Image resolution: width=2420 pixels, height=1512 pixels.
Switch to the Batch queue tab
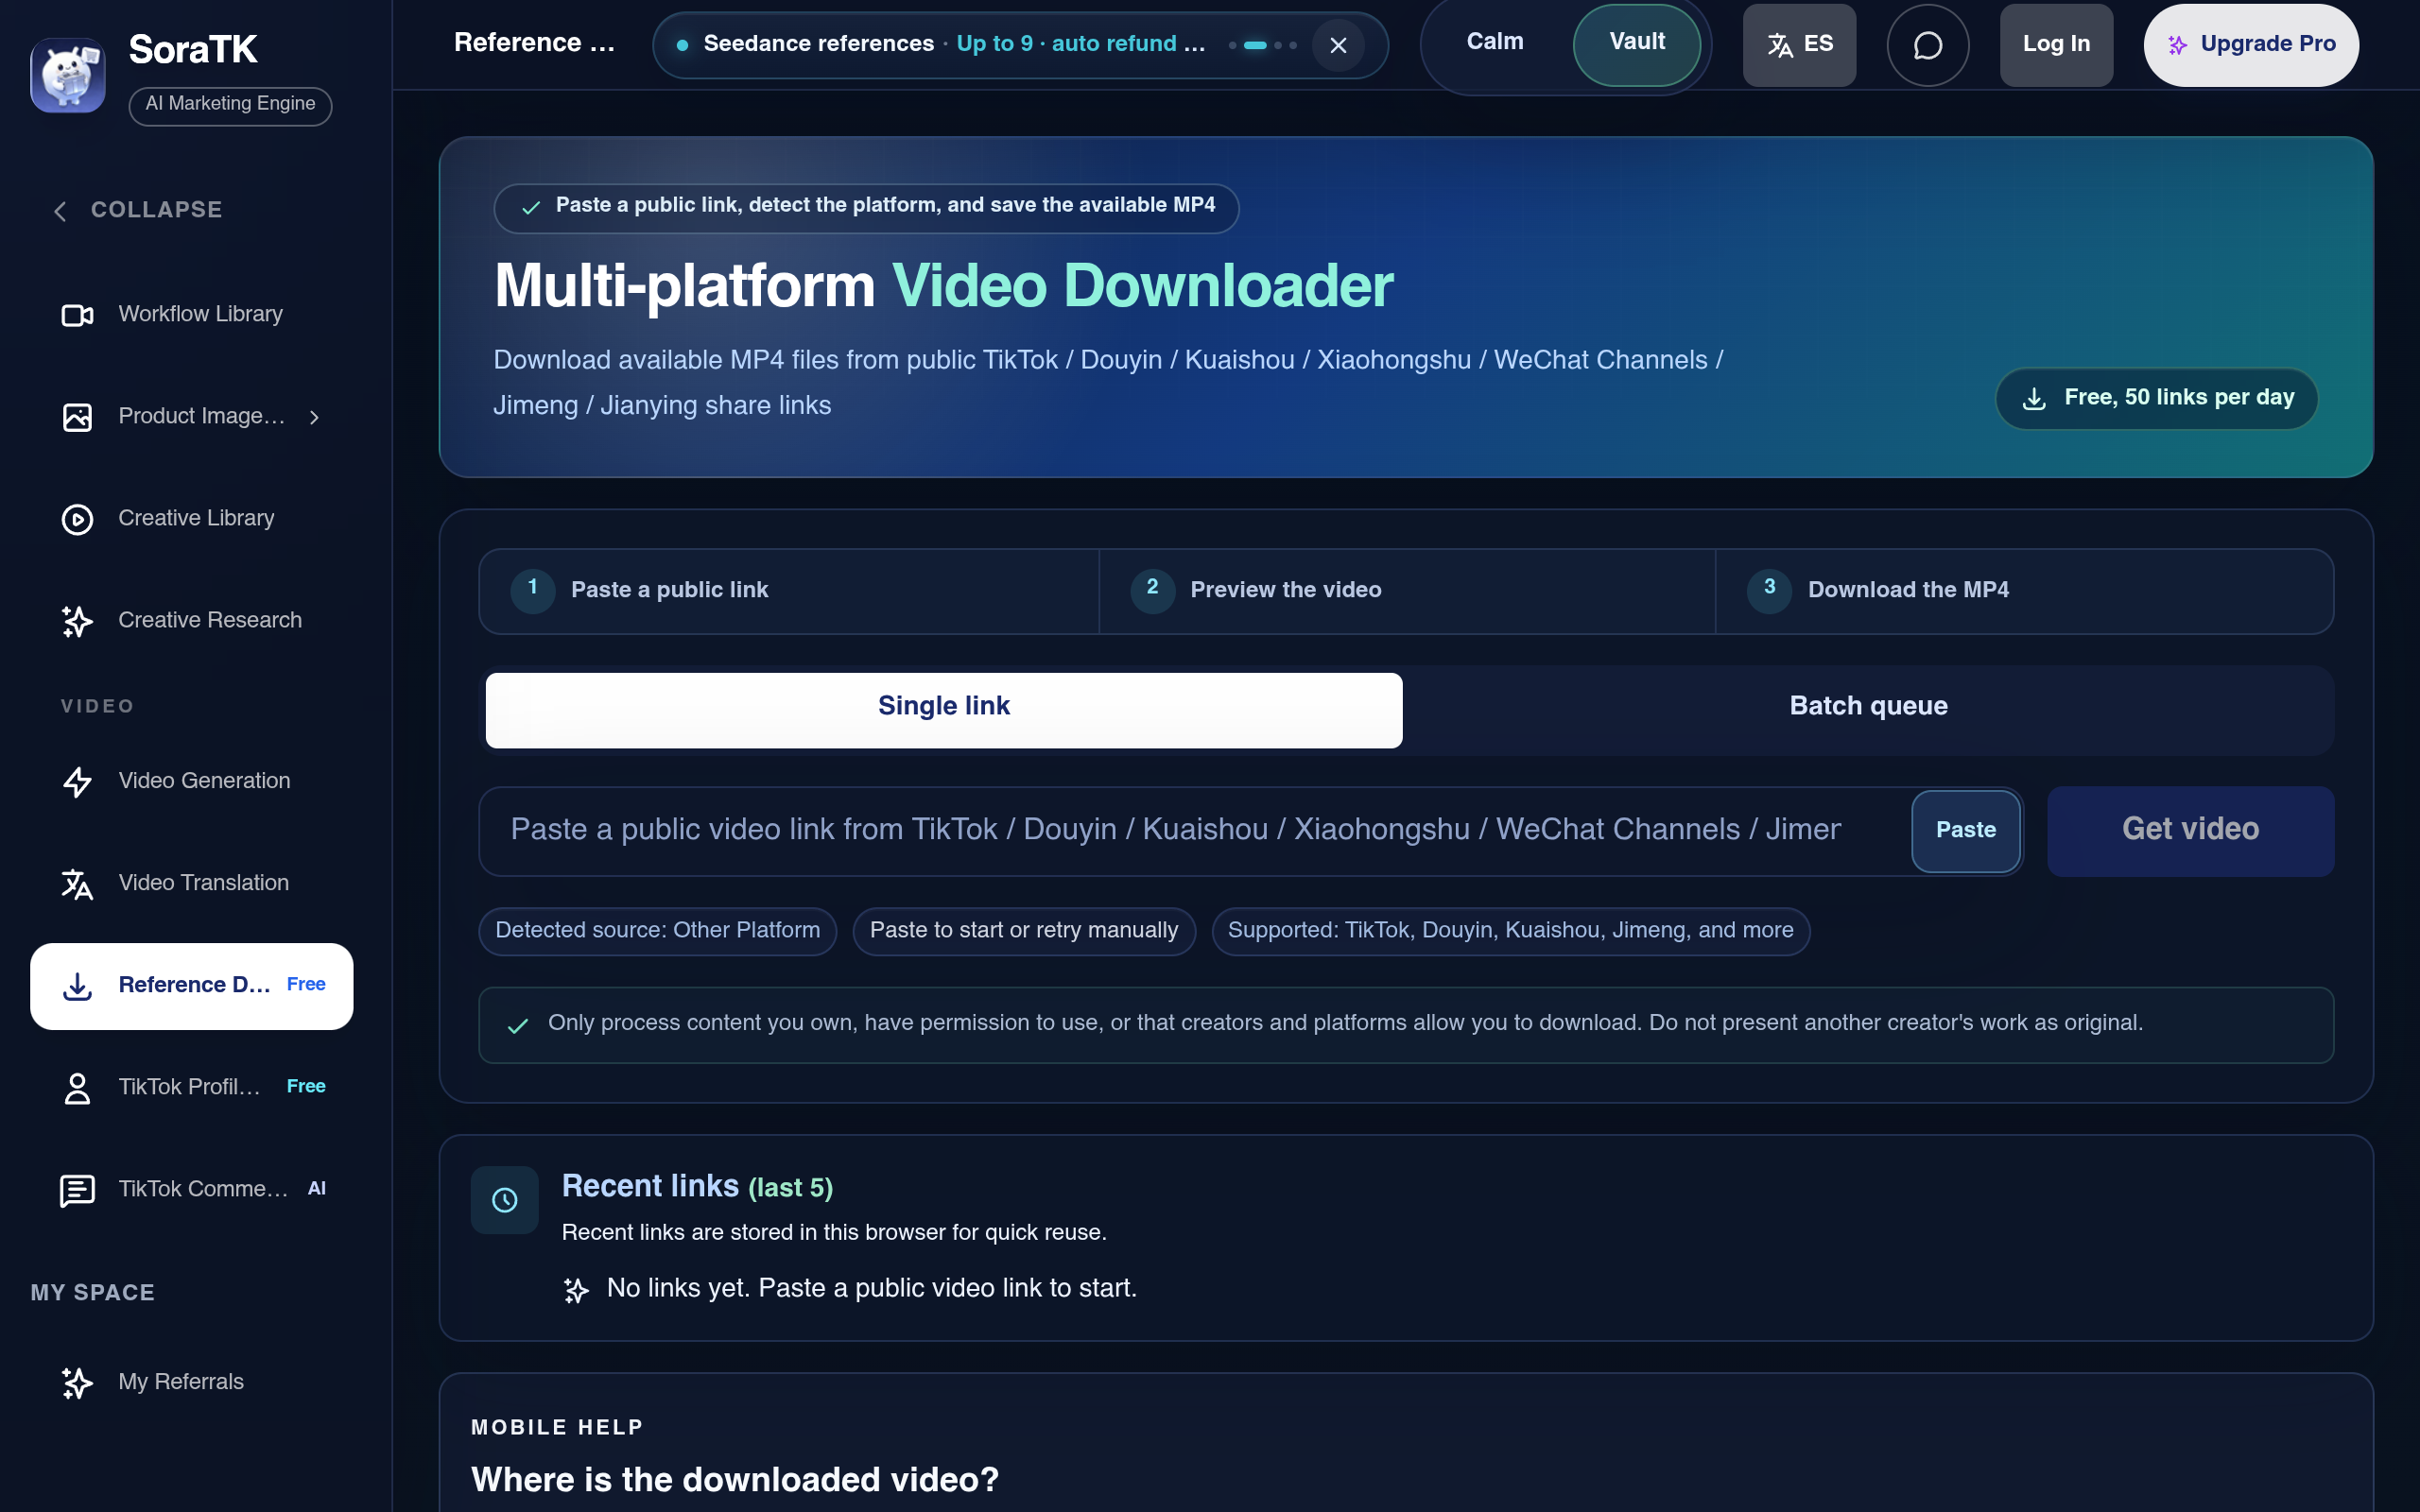point(1868,709)
